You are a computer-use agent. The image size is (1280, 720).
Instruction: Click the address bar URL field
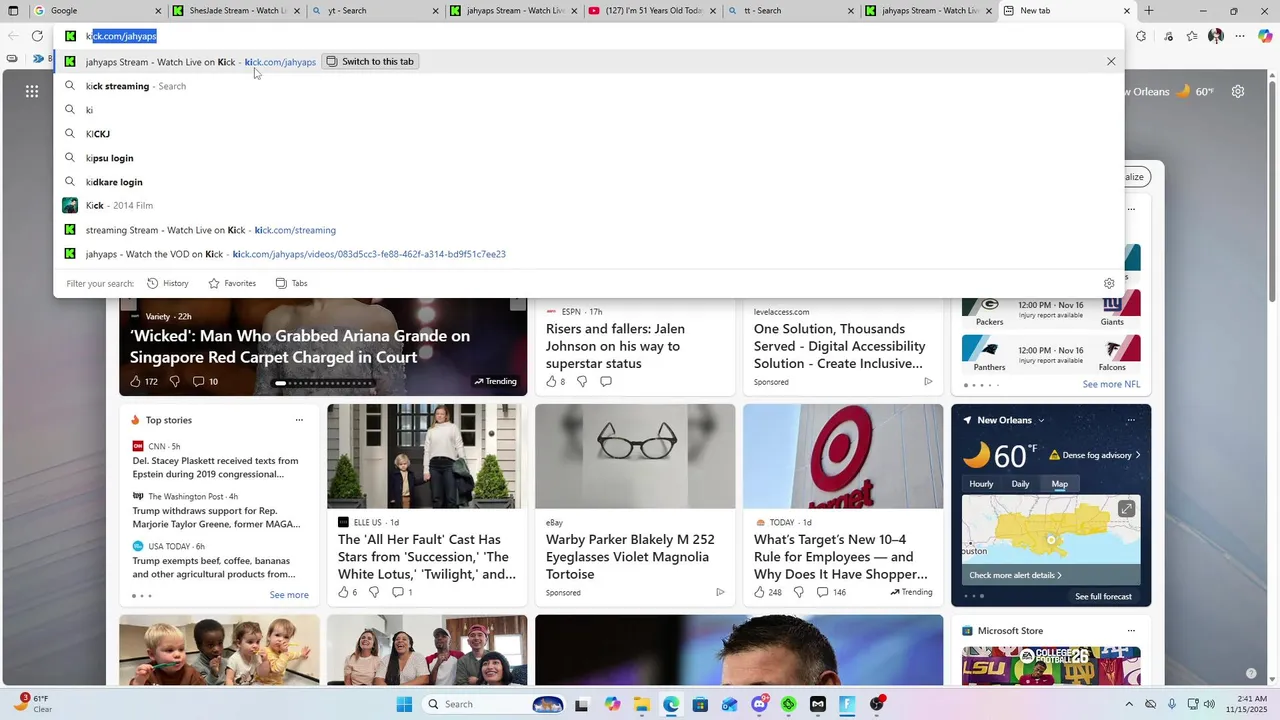(x=590, y=36)
